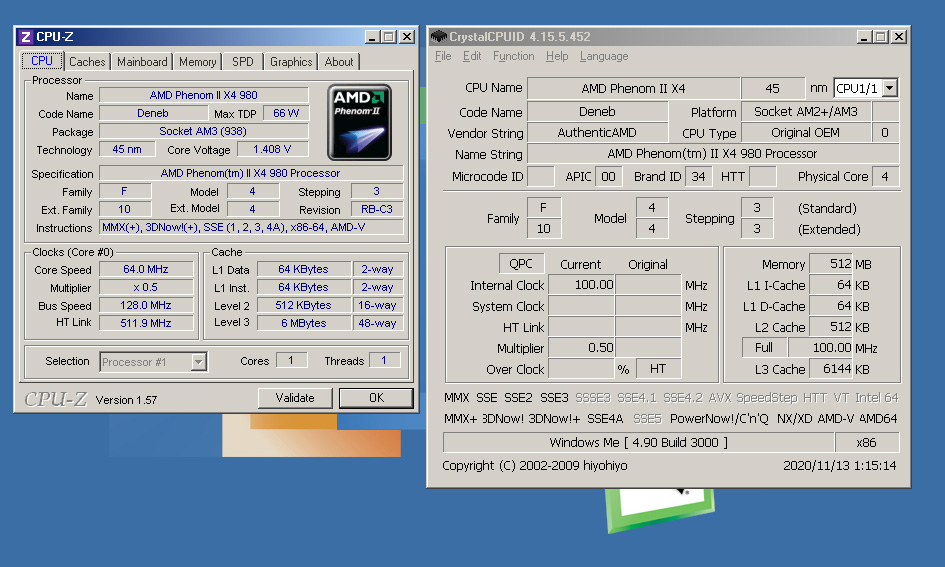Close the CrystalCPUID window

coord(898,37)
